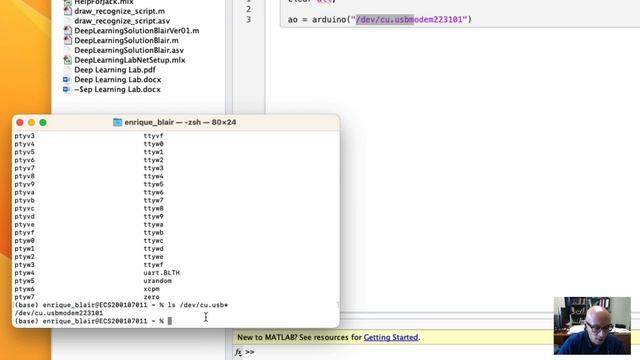
Task: Minimize the Terminal with the yellow button
Action: [x=31, y=122]
